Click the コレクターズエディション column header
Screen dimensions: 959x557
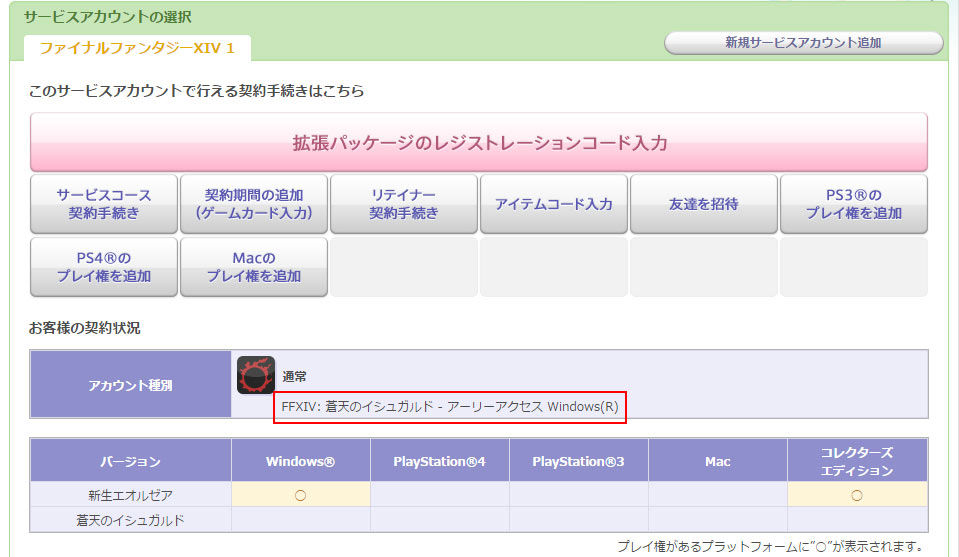pos(857,461)
